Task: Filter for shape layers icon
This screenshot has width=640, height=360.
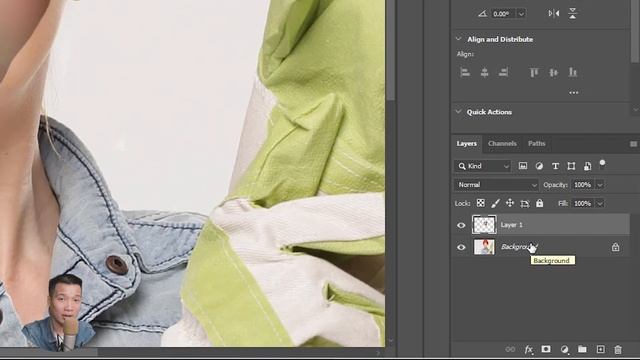Action: pos(571,166)
